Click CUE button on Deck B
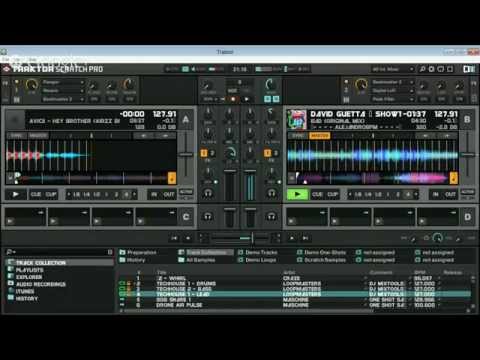 (317, 194)
